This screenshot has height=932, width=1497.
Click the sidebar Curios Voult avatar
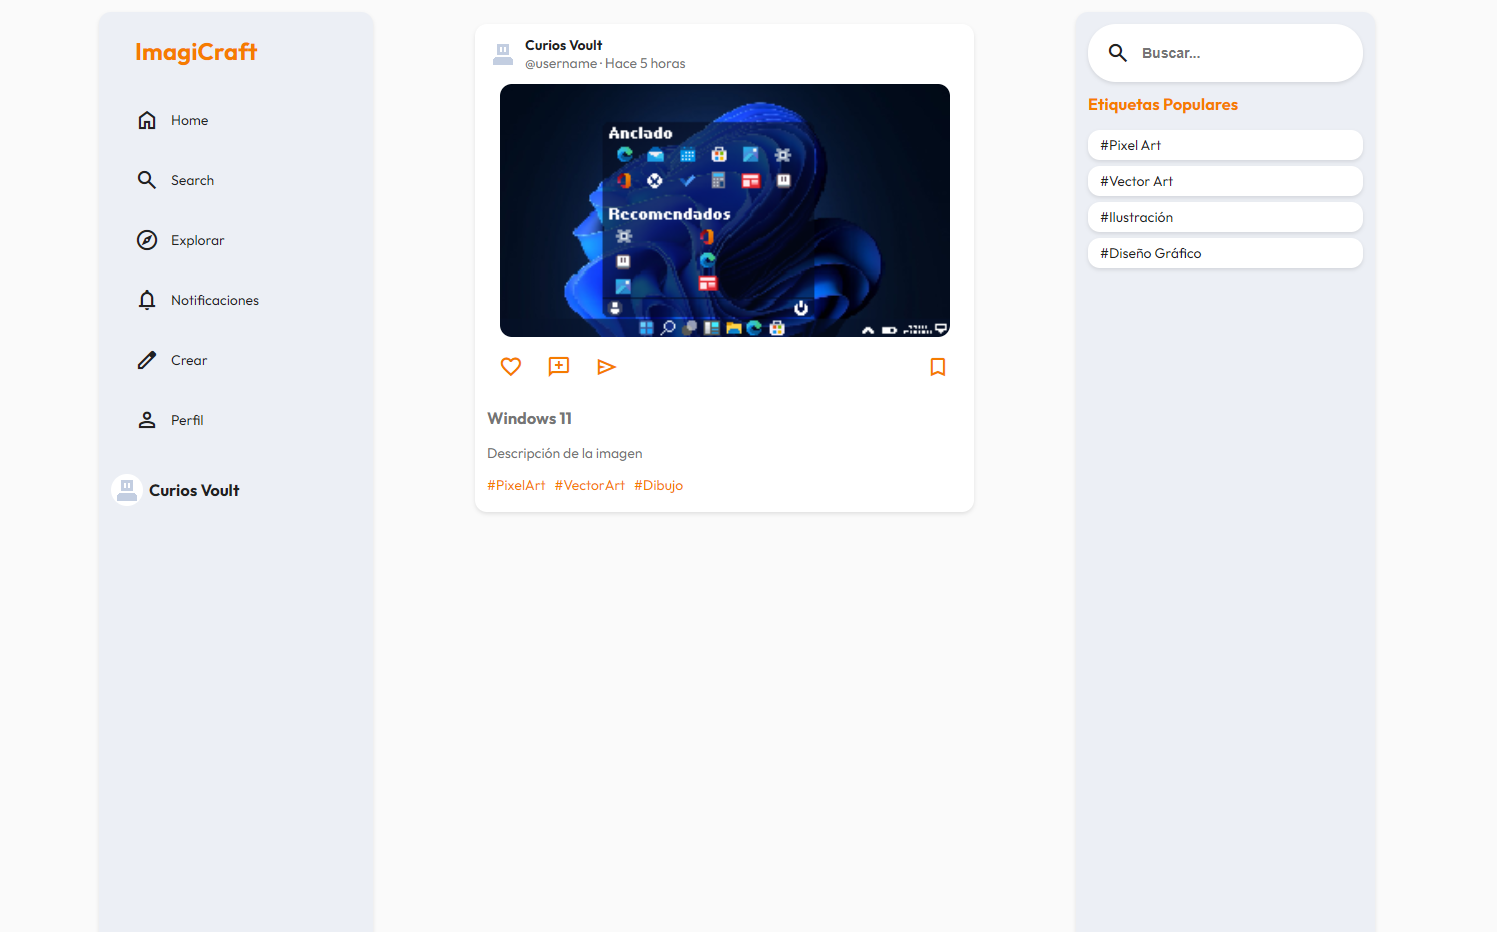[x=127, y=490]
